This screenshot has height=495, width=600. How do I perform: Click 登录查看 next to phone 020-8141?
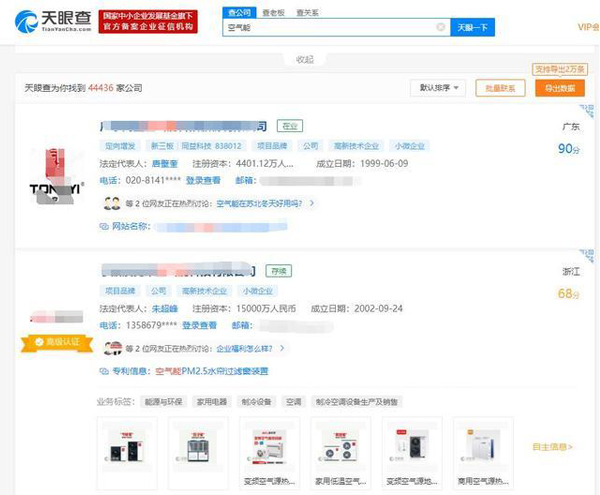[203, 181]
